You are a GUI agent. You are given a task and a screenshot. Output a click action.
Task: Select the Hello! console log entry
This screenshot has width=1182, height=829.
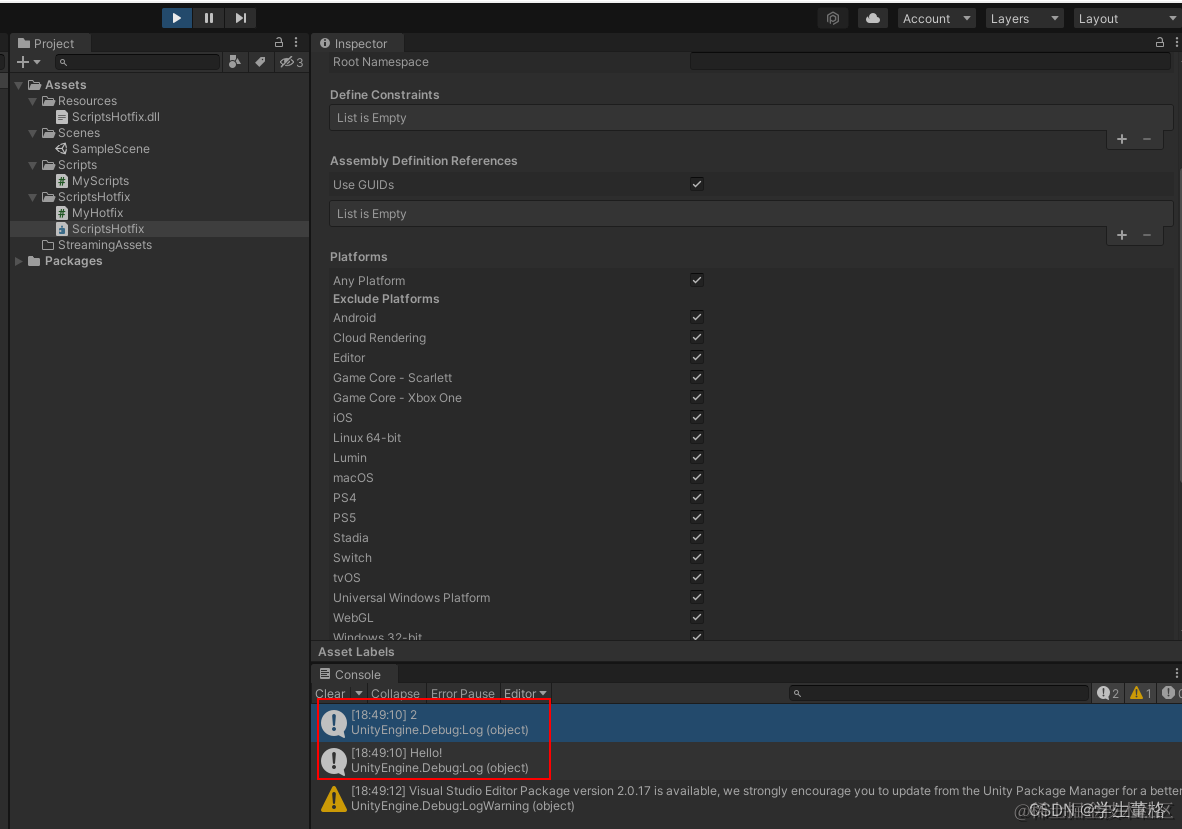[x=746, y=760]
